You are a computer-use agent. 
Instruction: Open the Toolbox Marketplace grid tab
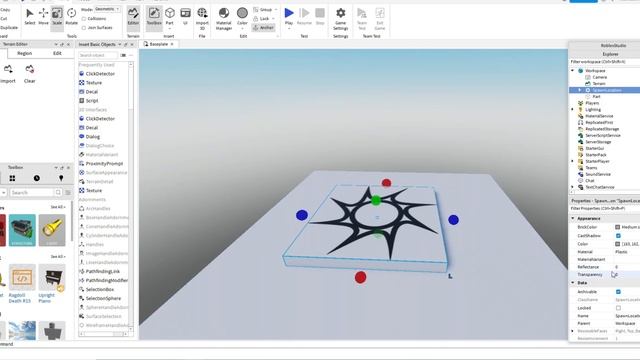[12, 178]
